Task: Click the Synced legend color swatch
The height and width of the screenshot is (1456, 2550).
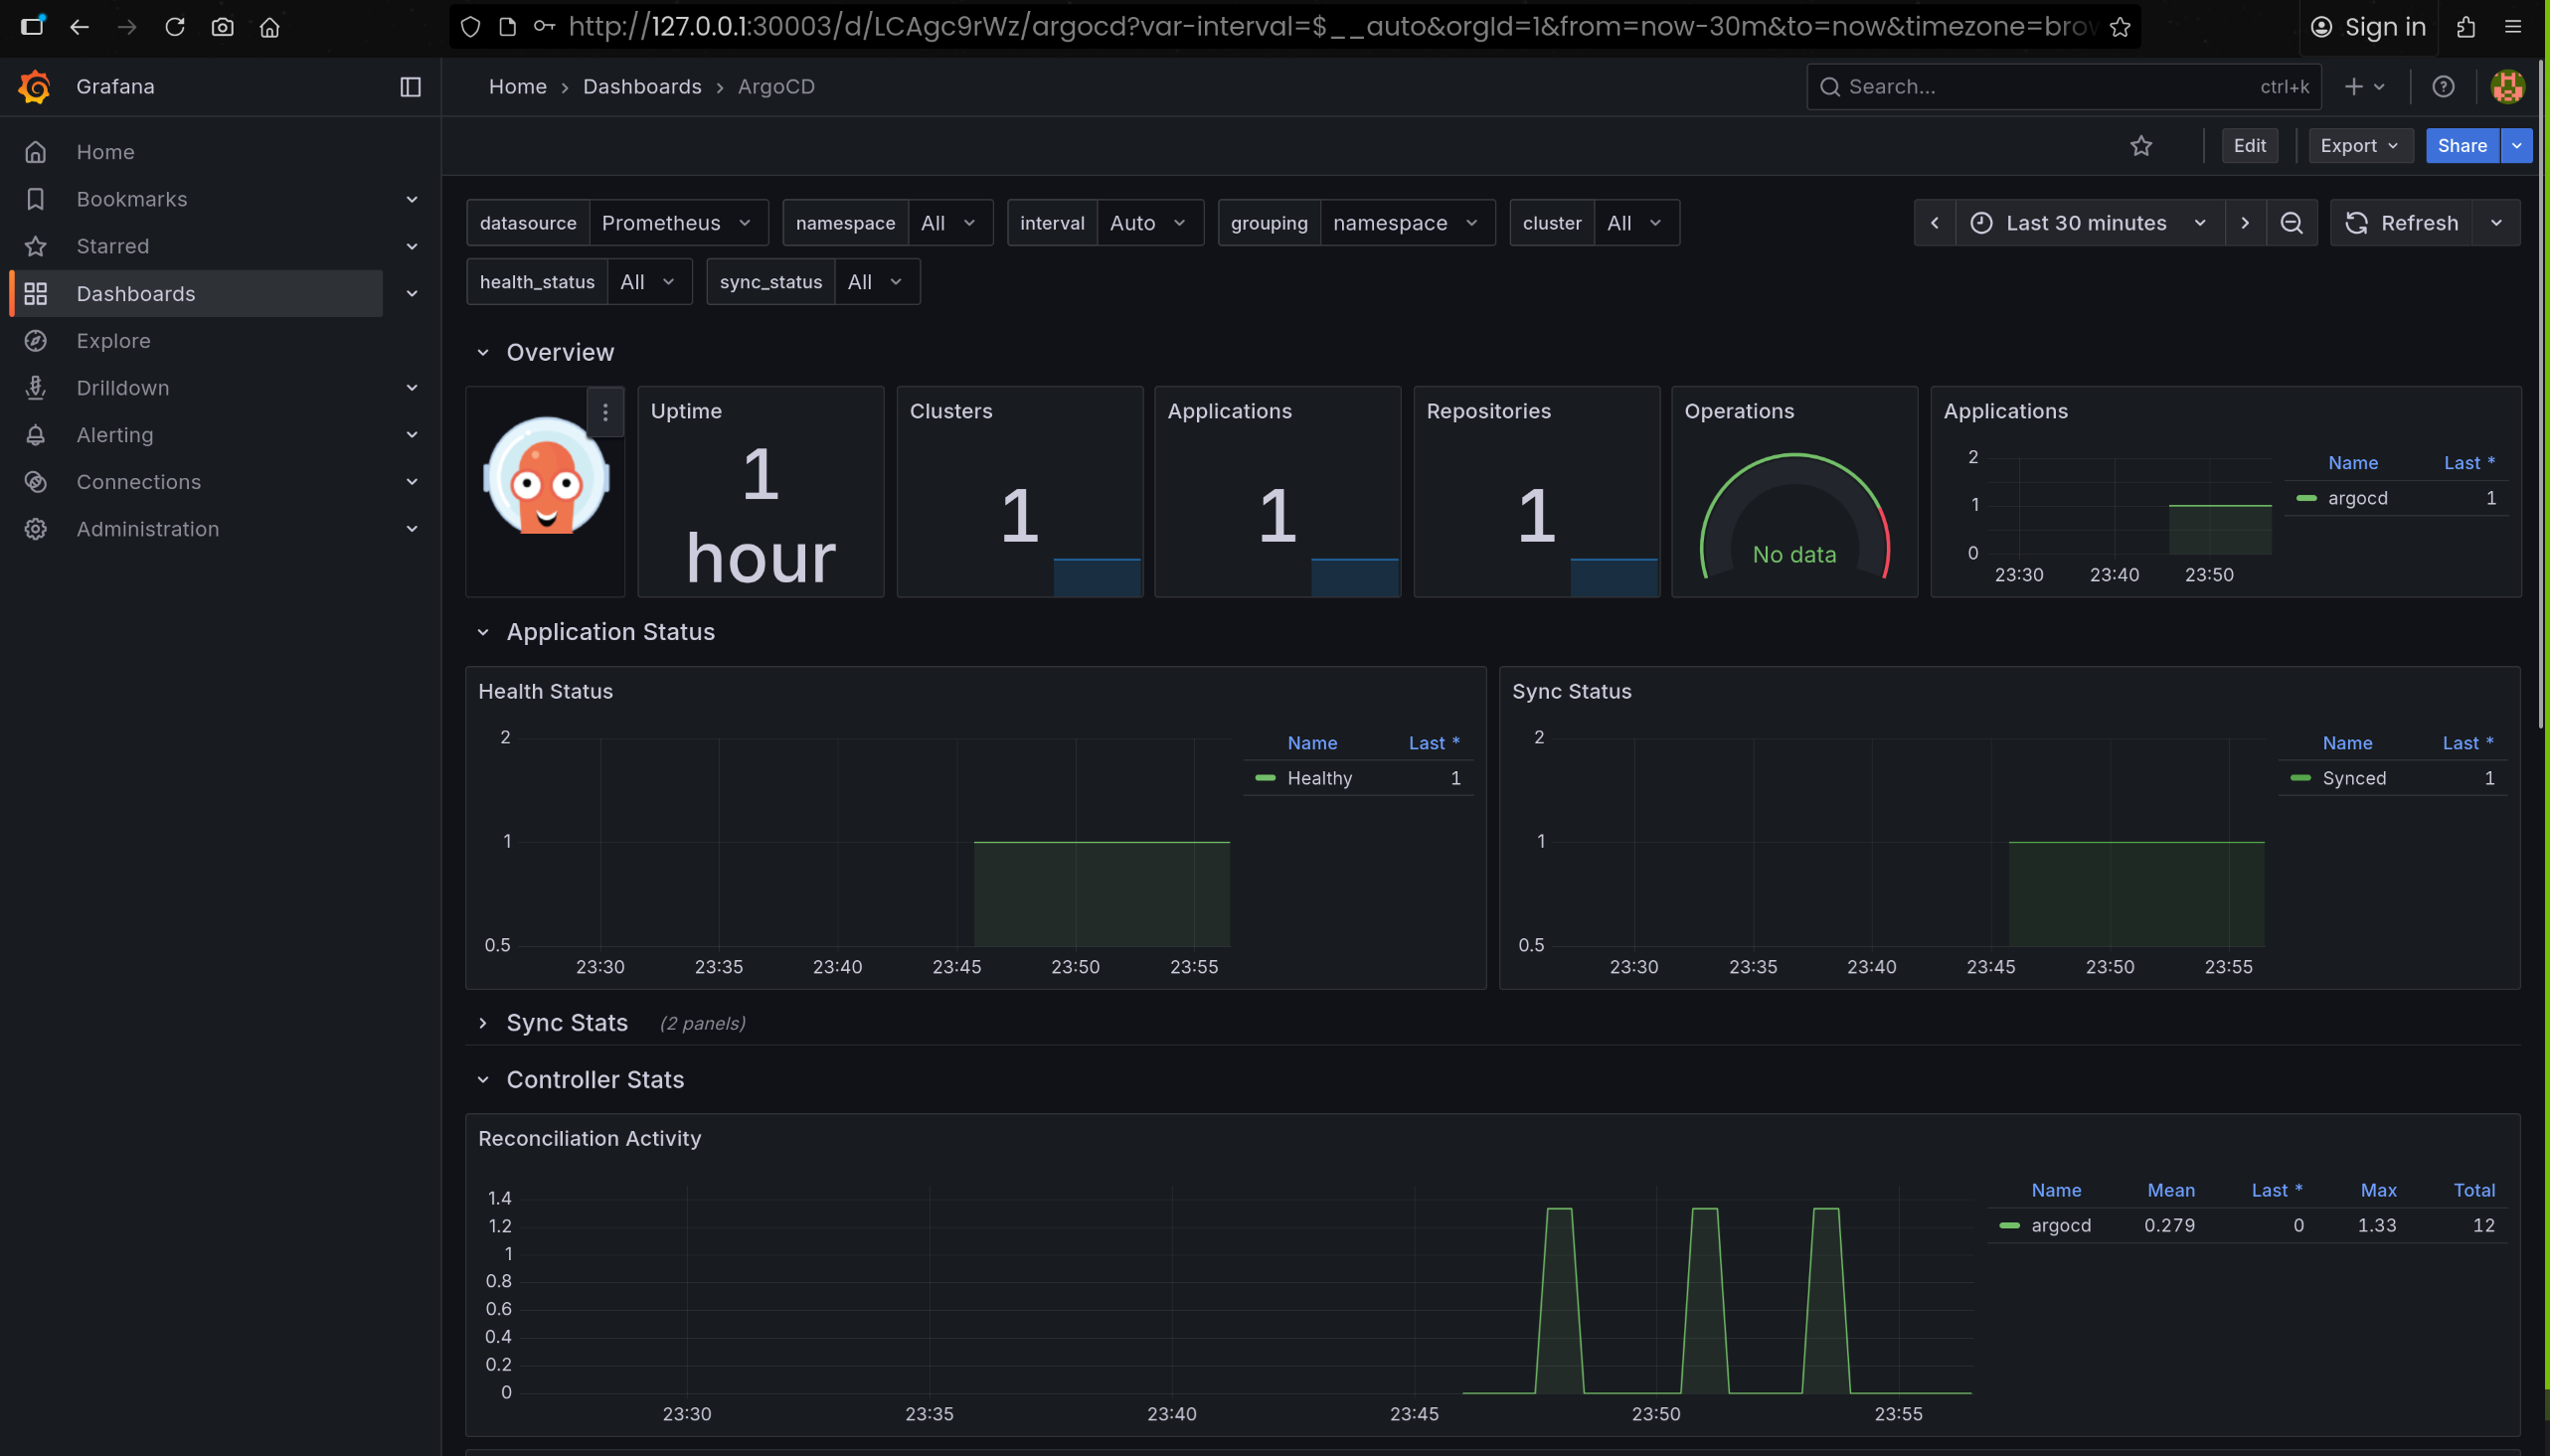Action: coord(2300,778)
